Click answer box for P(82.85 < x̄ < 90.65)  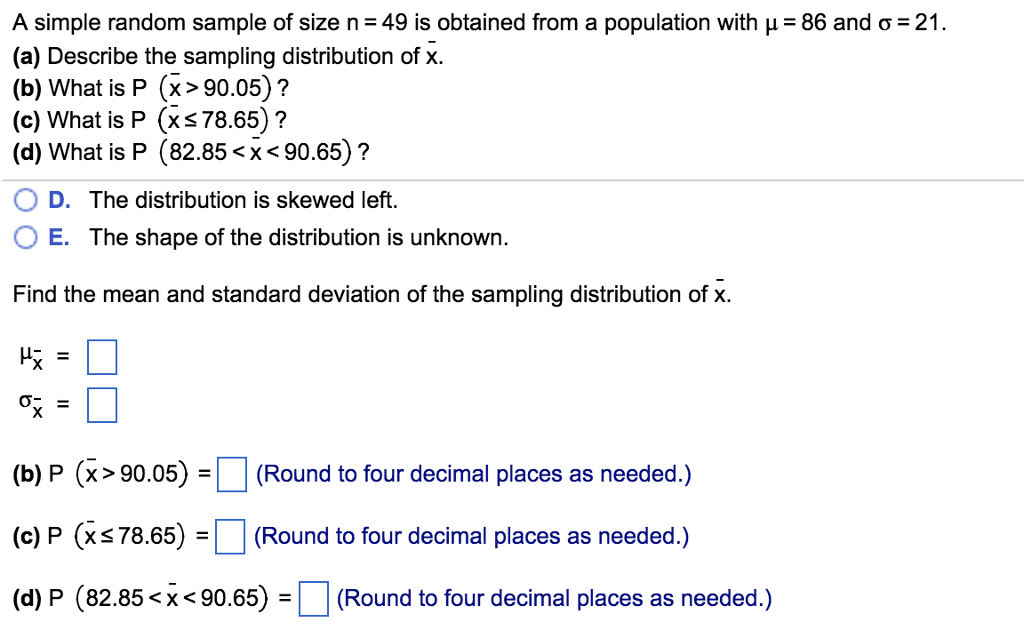[x=314, y=599]
